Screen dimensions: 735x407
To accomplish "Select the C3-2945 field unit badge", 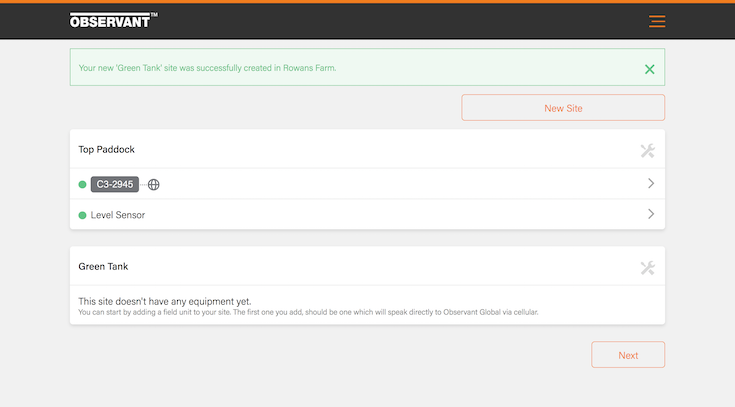I will tap(115, 184).
